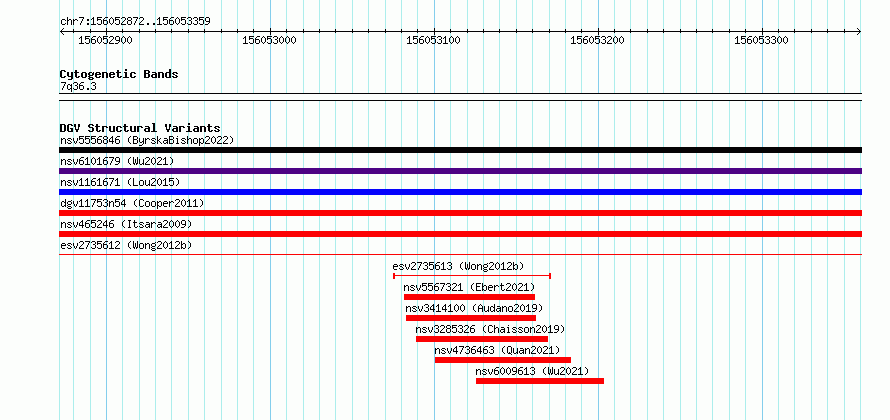Viewport: 890px width, 420px height.
Task: Click the blue nsv1161671 variant bar
Action: [x=460, y=192]
